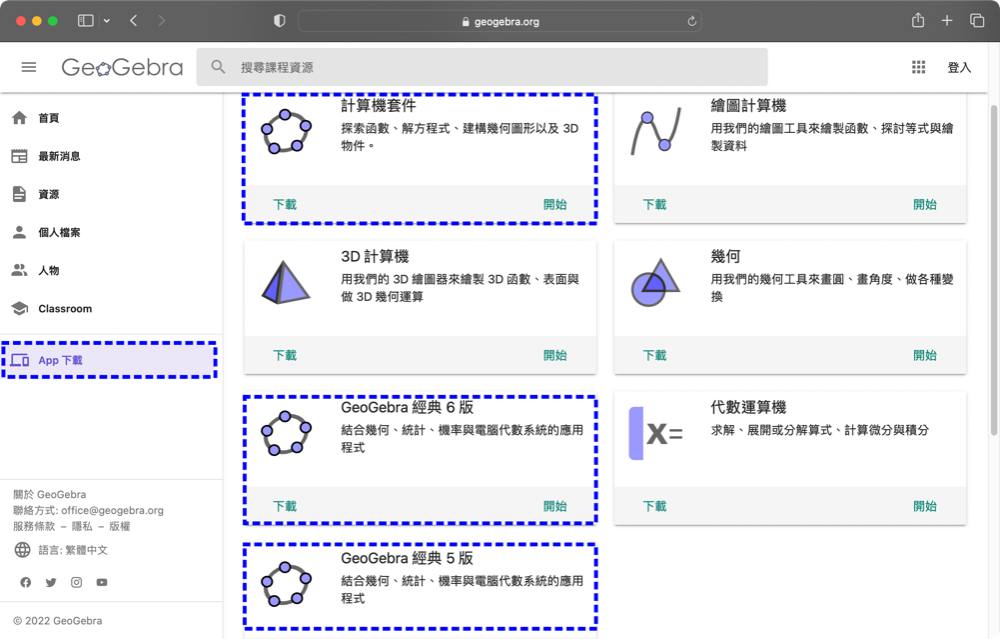Open the 關於 GeoGebra link
1000x639 pixels.
point(50,494)
